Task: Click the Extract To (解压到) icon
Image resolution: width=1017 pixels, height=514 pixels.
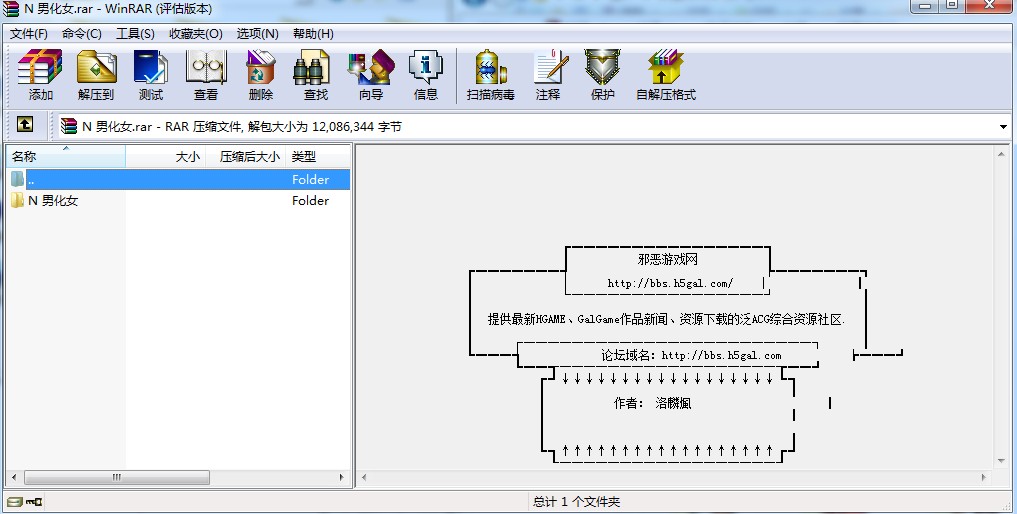Action: 96,75
